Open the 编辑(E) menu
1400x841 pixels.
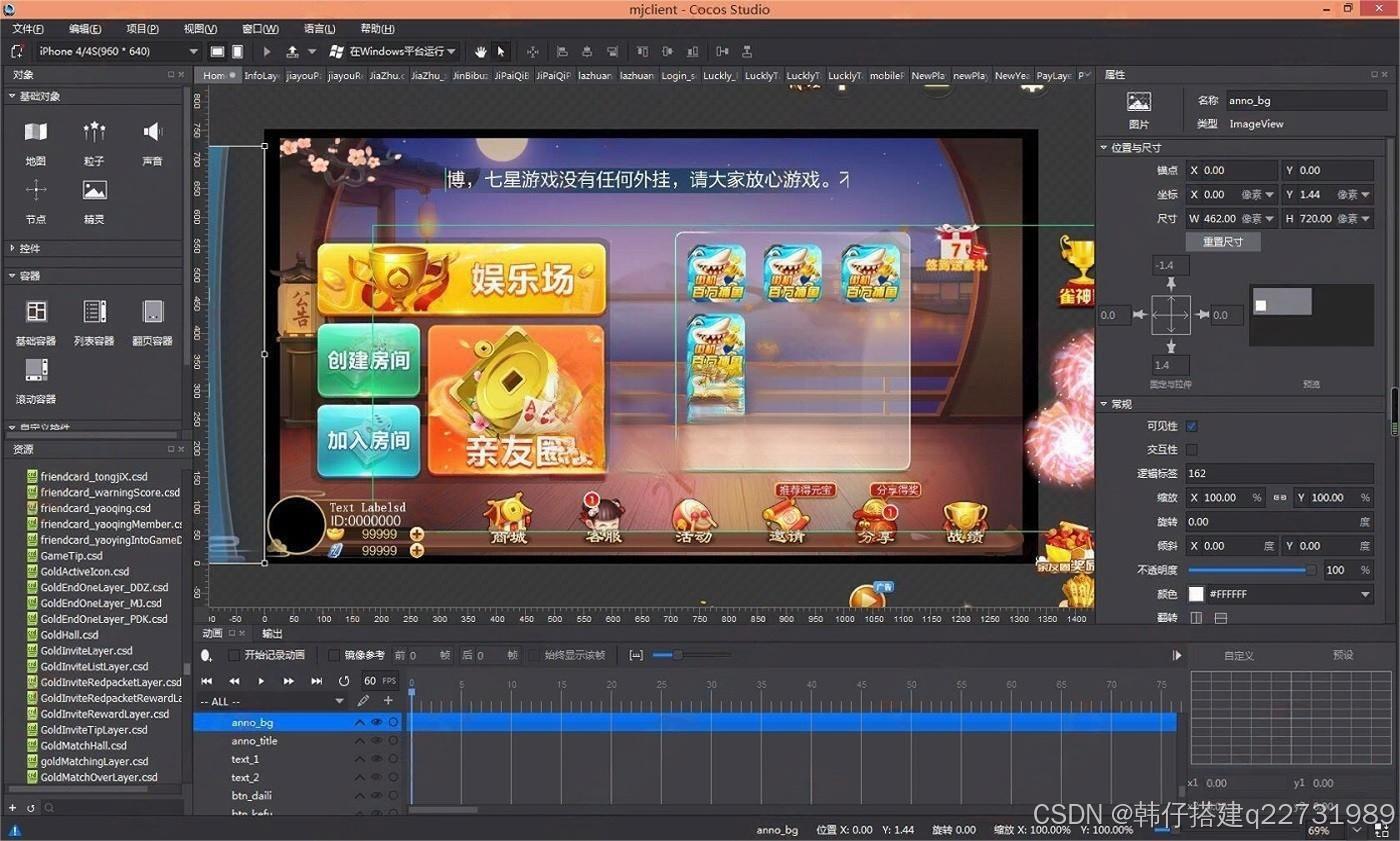pos(85,29)
